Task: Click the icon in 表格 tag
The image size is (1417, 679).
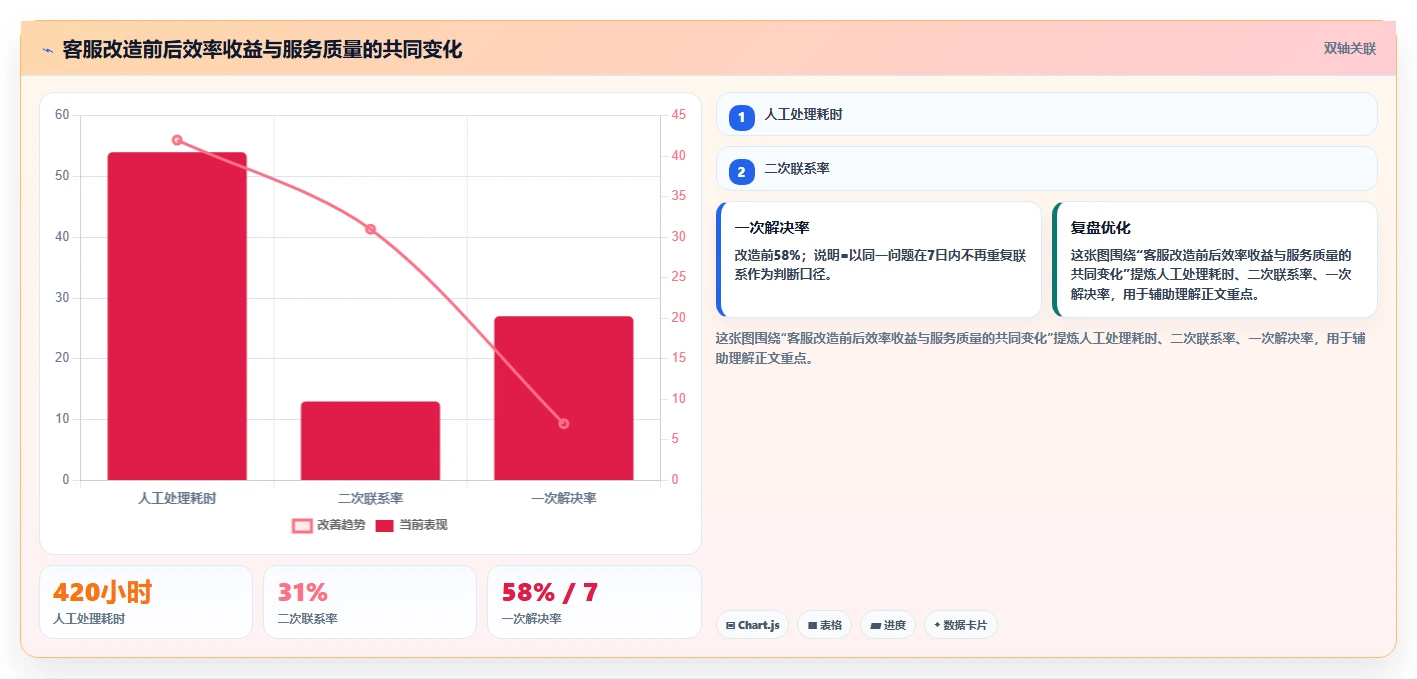Action: (x=813, y=626)
